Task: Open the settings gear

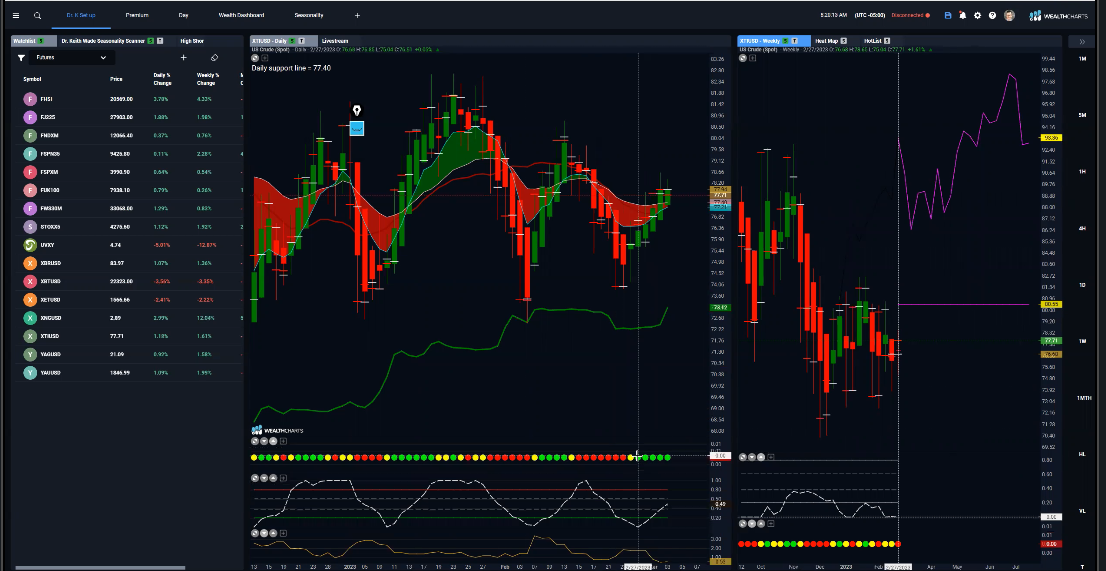Action: click(x=978, y=15)
